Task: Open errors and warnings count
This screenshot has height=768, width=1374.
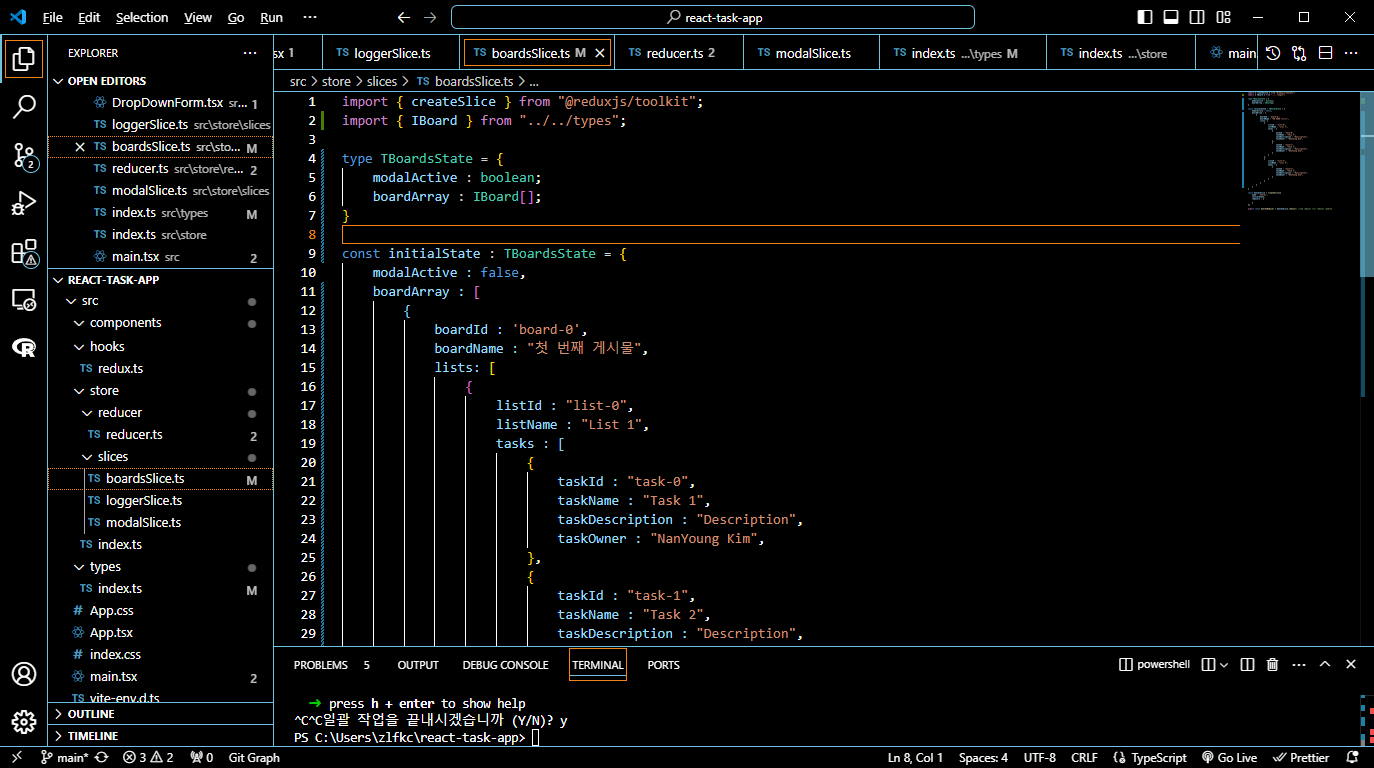Action: coord(148,758)
